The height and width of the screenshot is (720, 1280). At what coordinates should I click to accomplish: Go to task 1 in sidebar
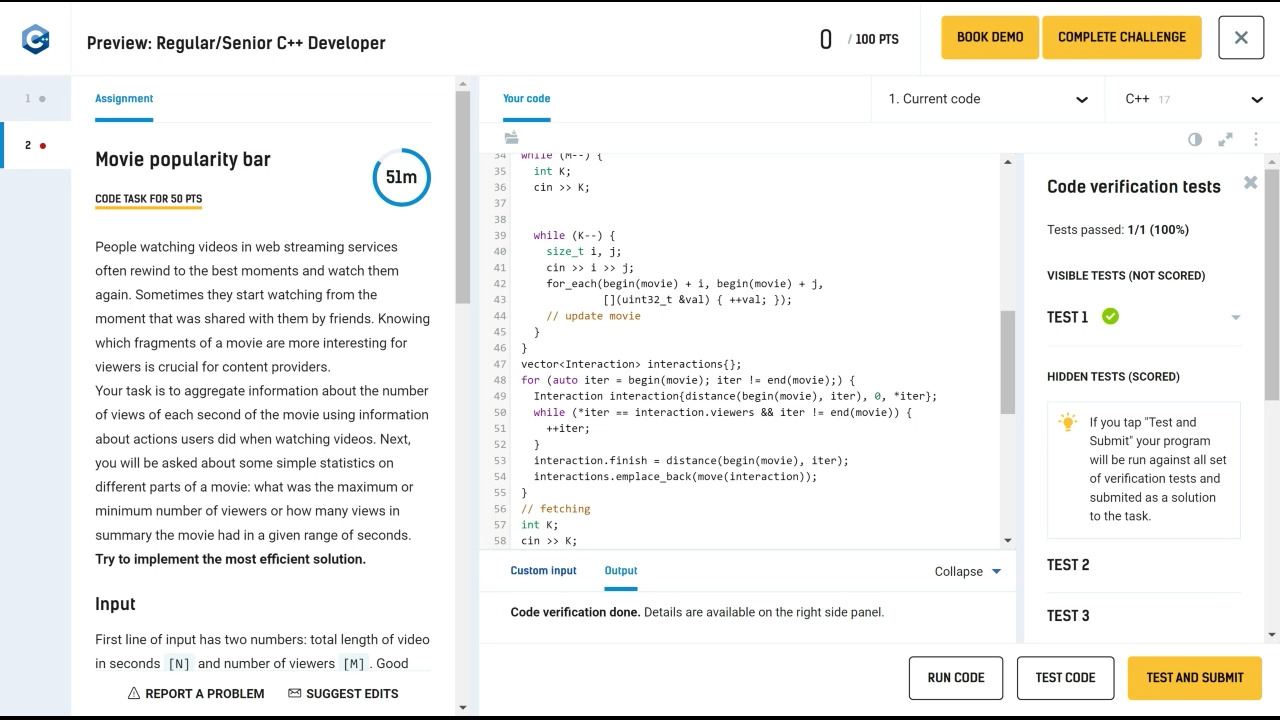(x=35, y=99)
